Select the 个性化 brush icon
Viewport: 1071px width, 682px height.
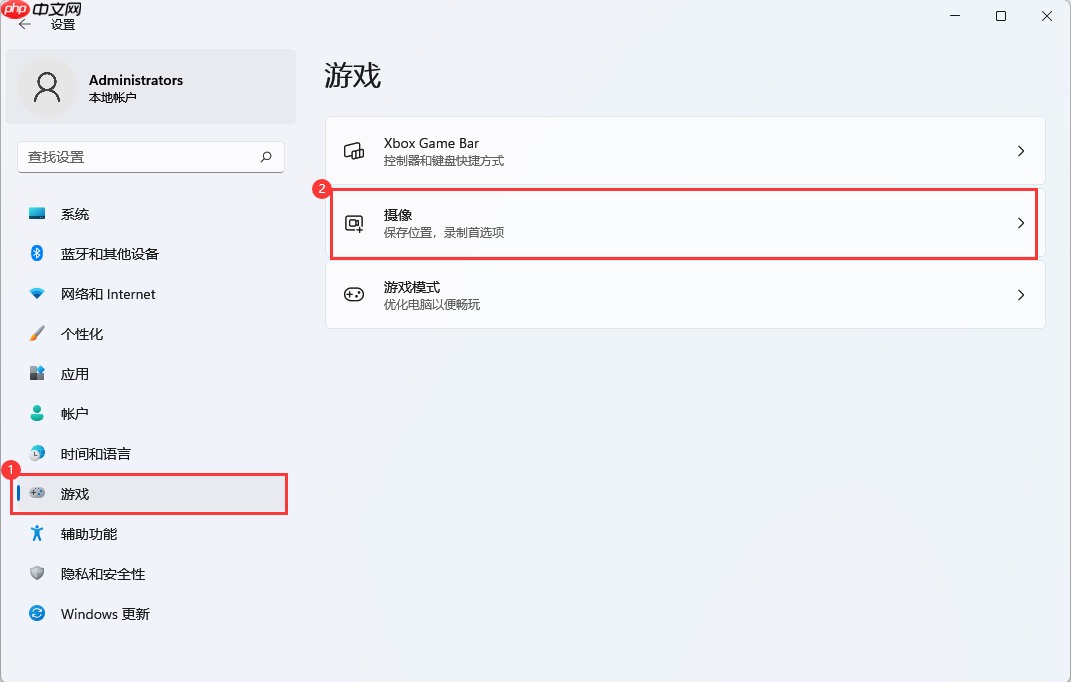pyautogui.click(x=36, y=333)
